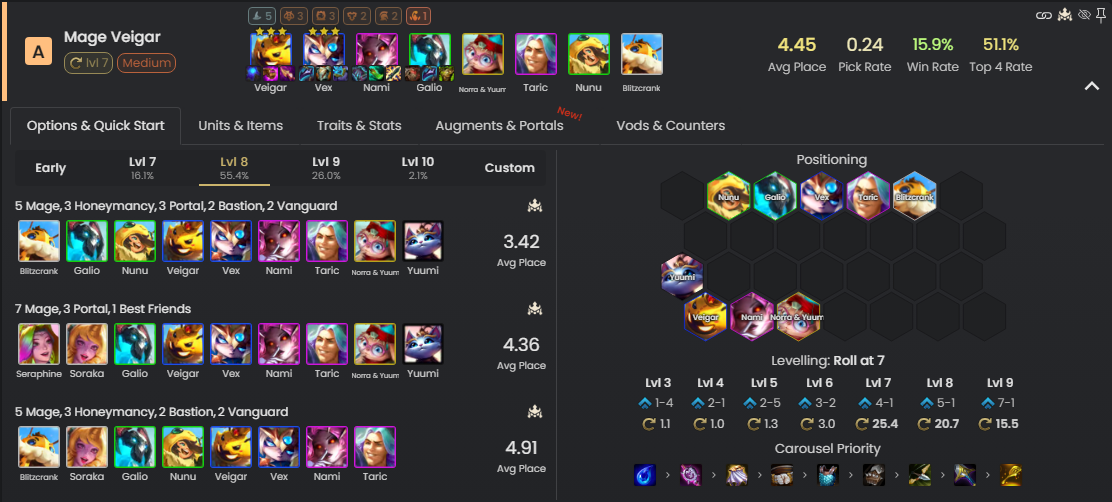Screen dimensions: 1112x502
Task: Open the Vods & Counters tab
Action: pyautogui.click(x=670, y=126)
